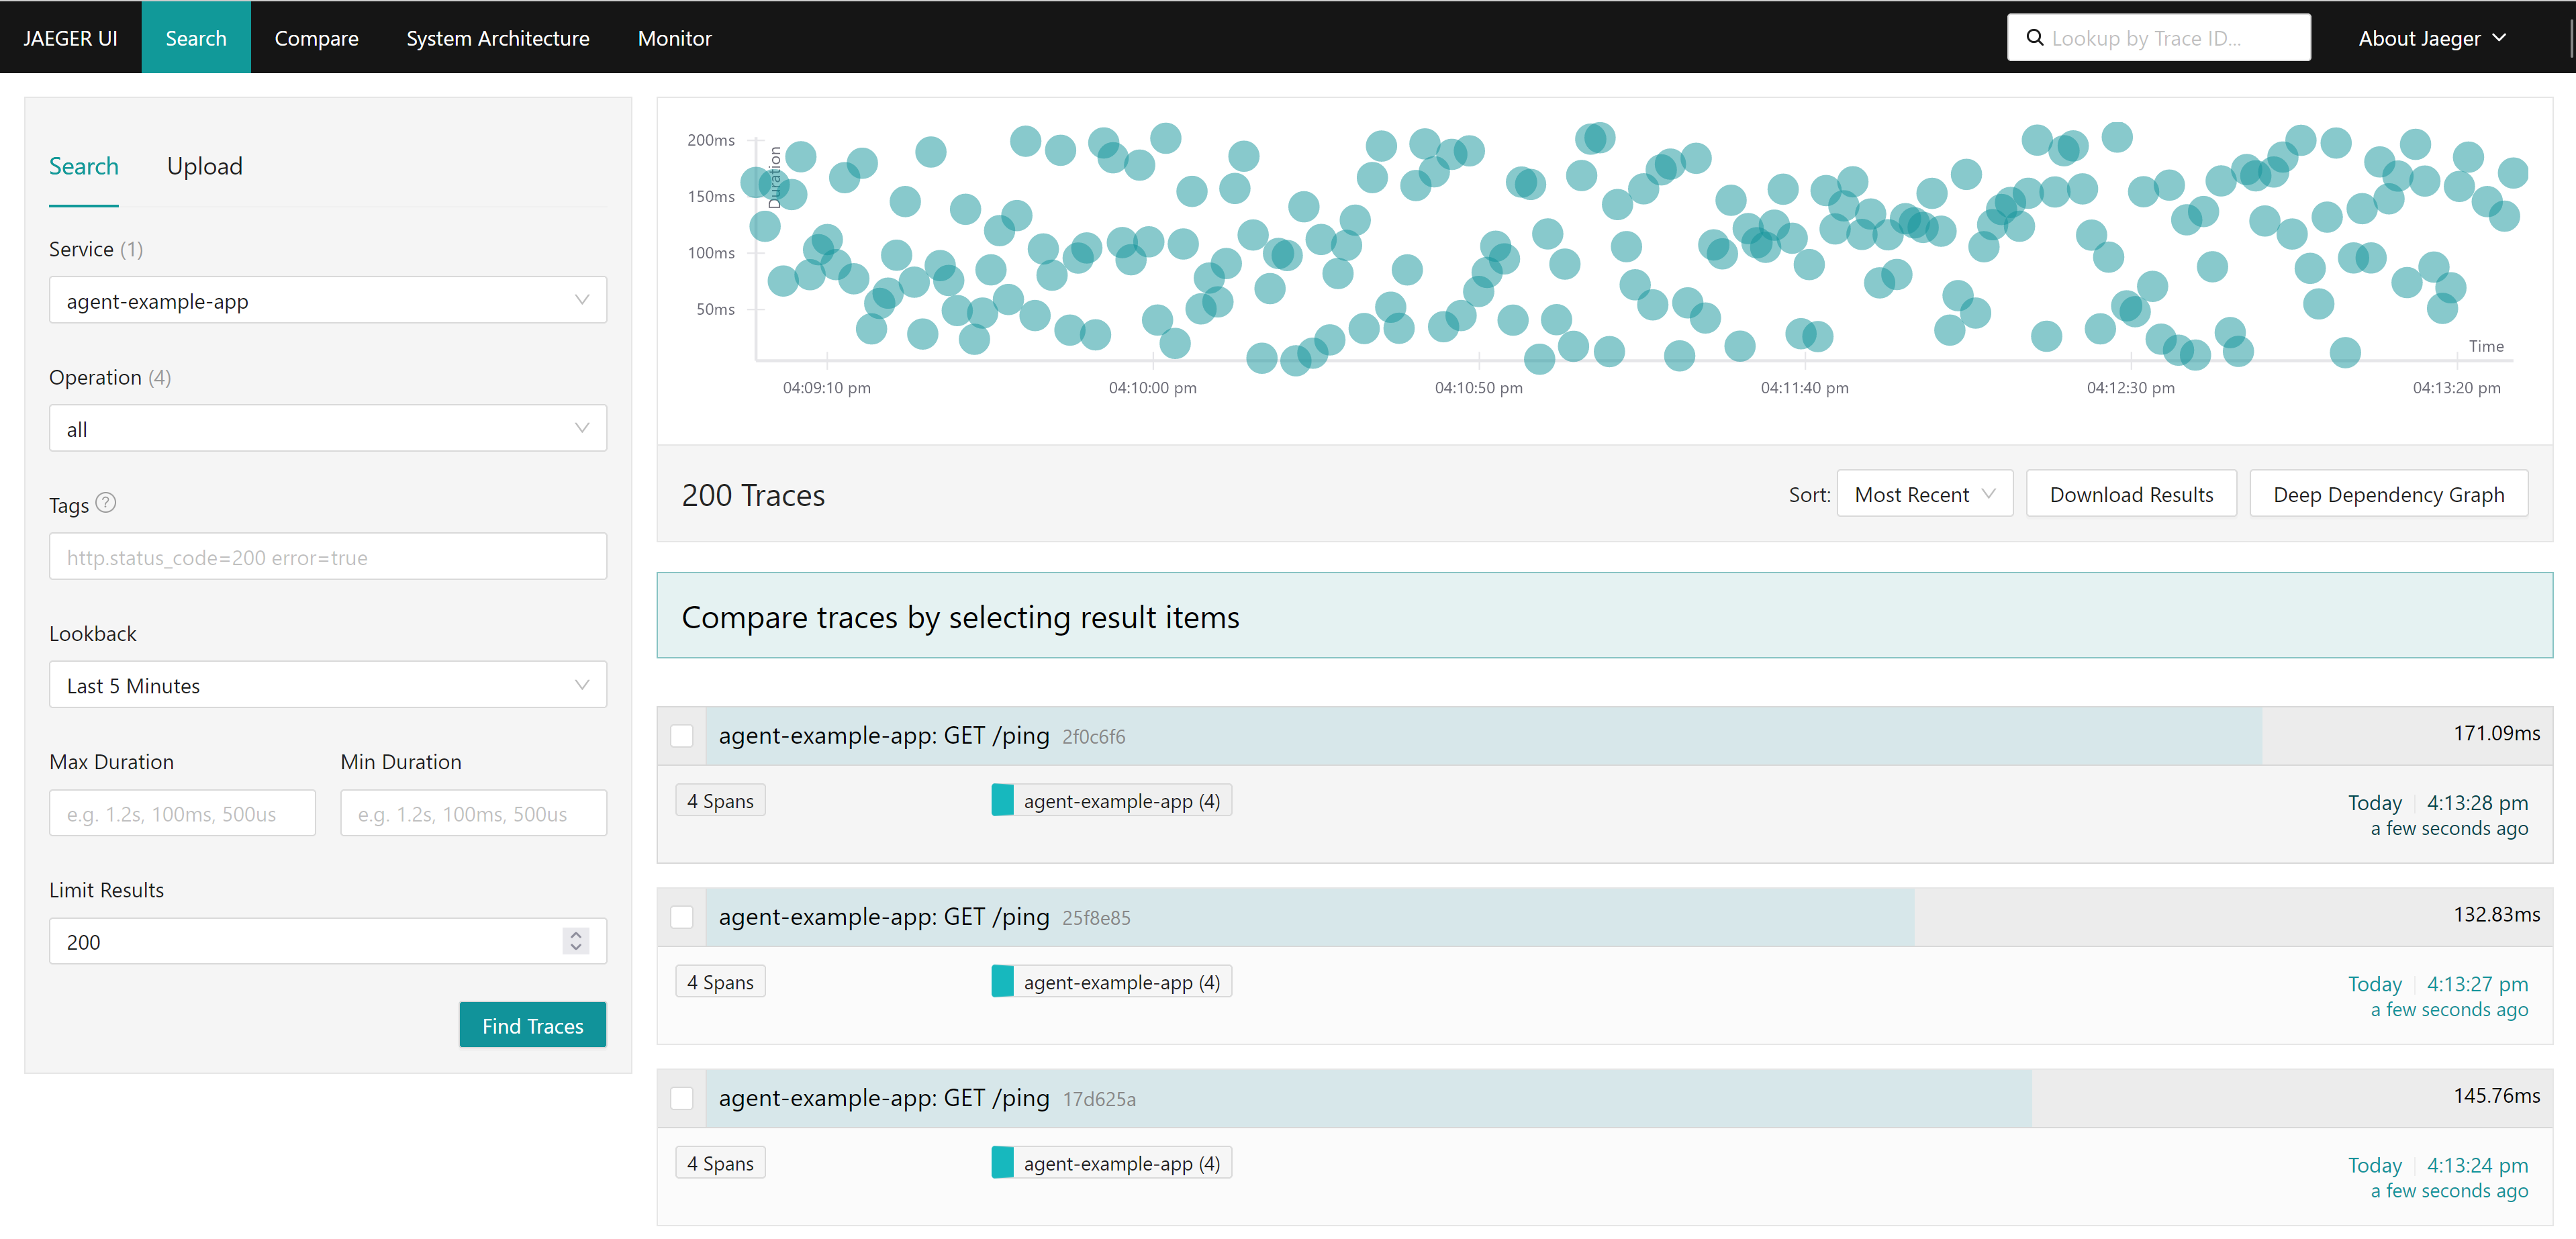Open the Service dropdown agent-example-app
The width and height of the screenshot is (2576, 1239).
(x=327, y=300)
